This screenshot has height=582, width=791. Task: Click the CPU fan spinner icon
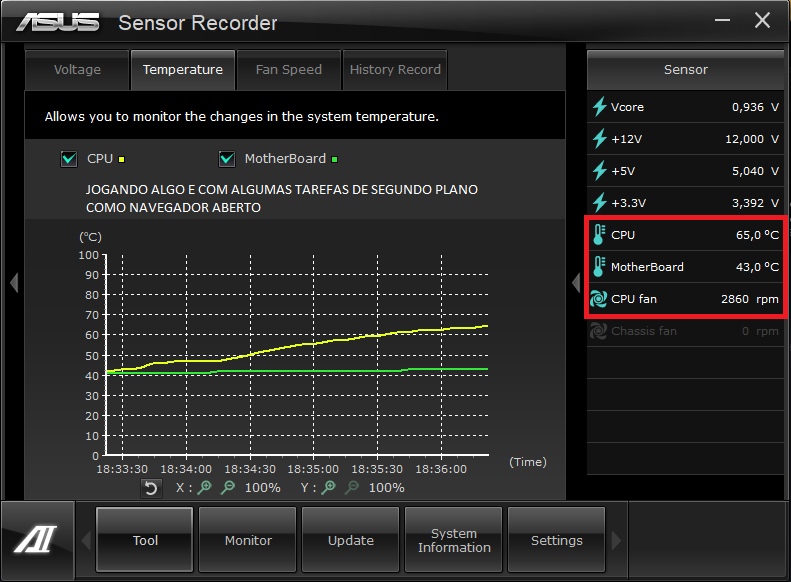tap(598, 299)
